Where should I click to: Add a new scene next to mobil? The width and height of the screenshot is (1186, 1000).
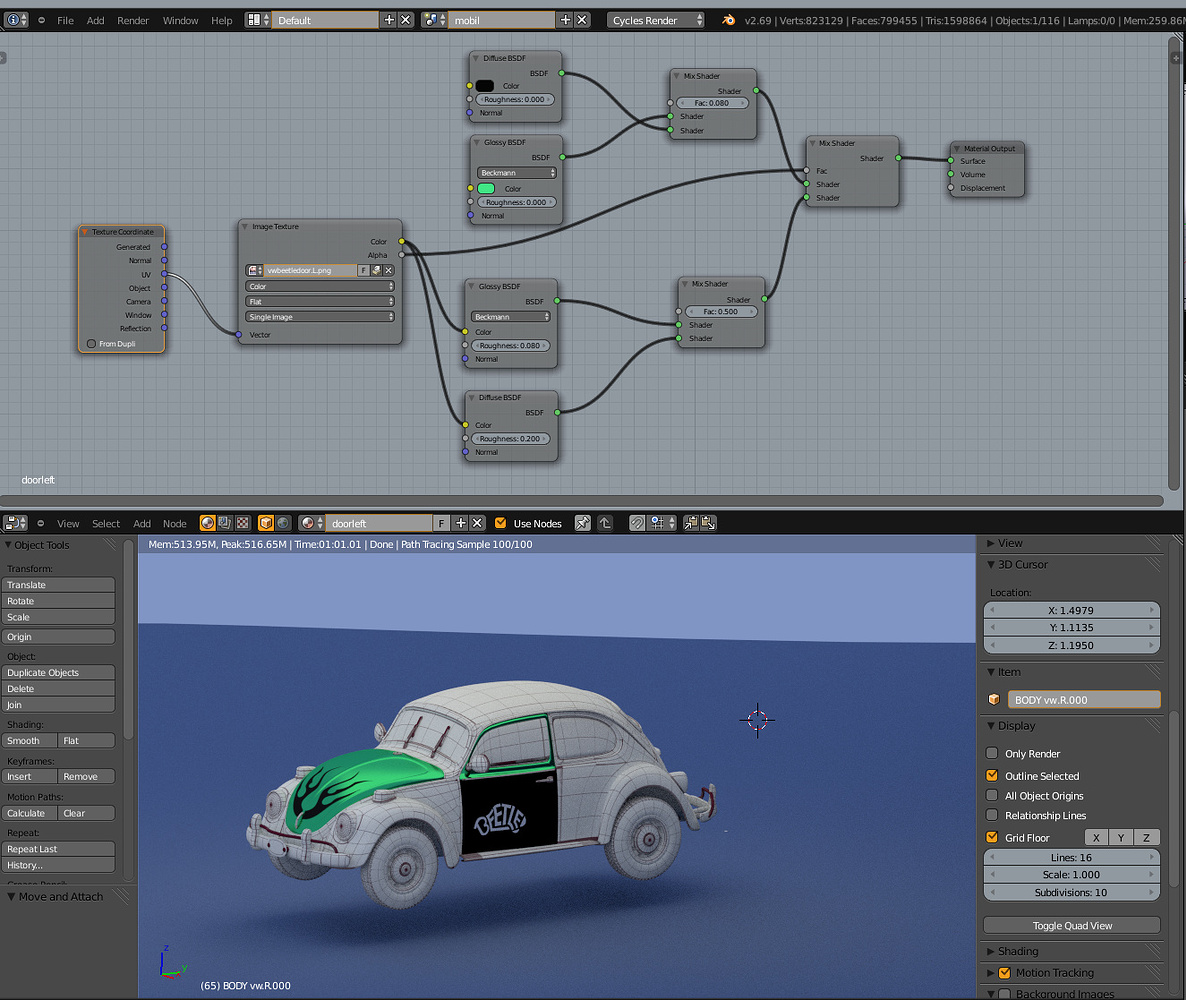[x=565, y=20]
